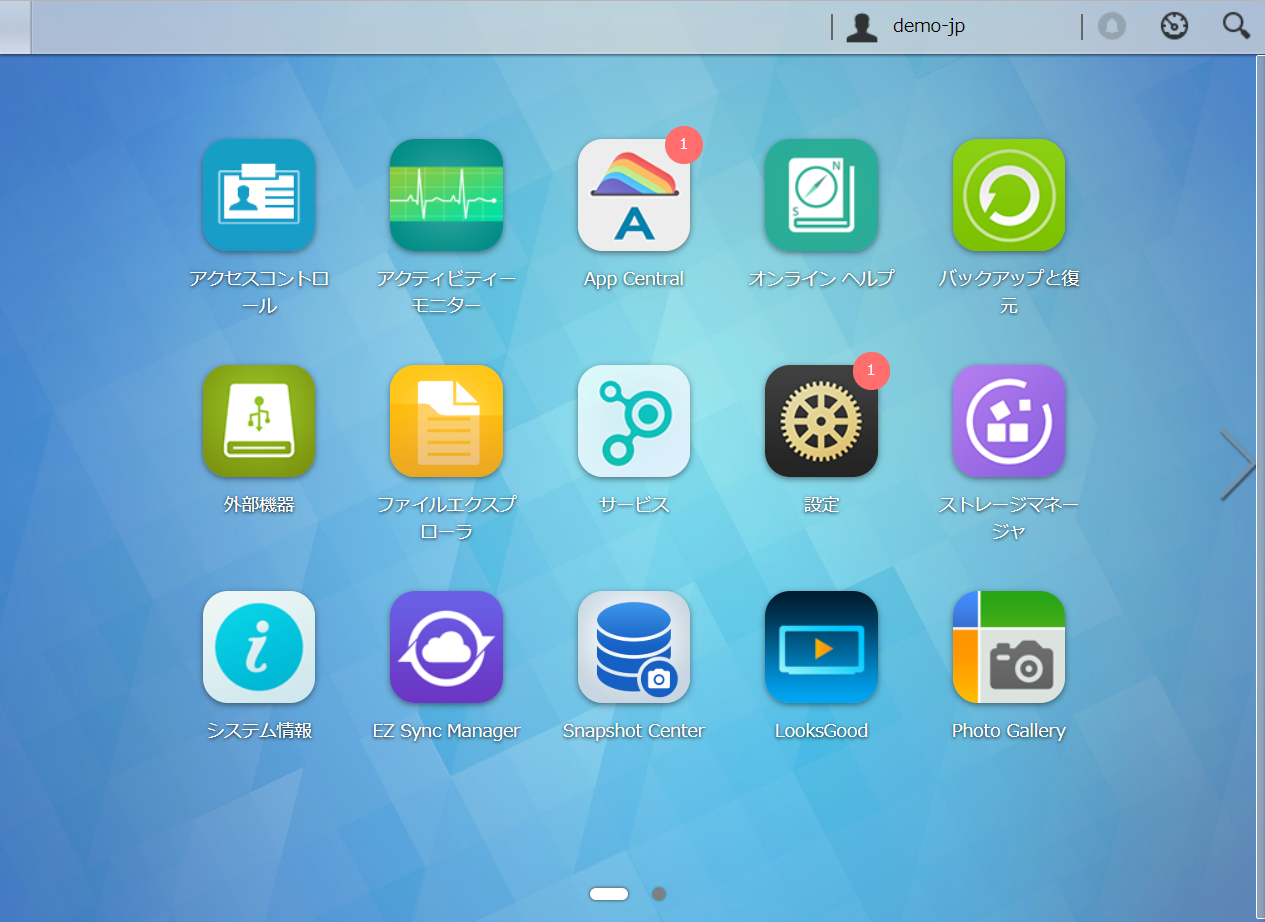Image resolution: width=1265 pixels, height=922 pixels.
Task: Open the App Central store
Action: coord(634,195)
